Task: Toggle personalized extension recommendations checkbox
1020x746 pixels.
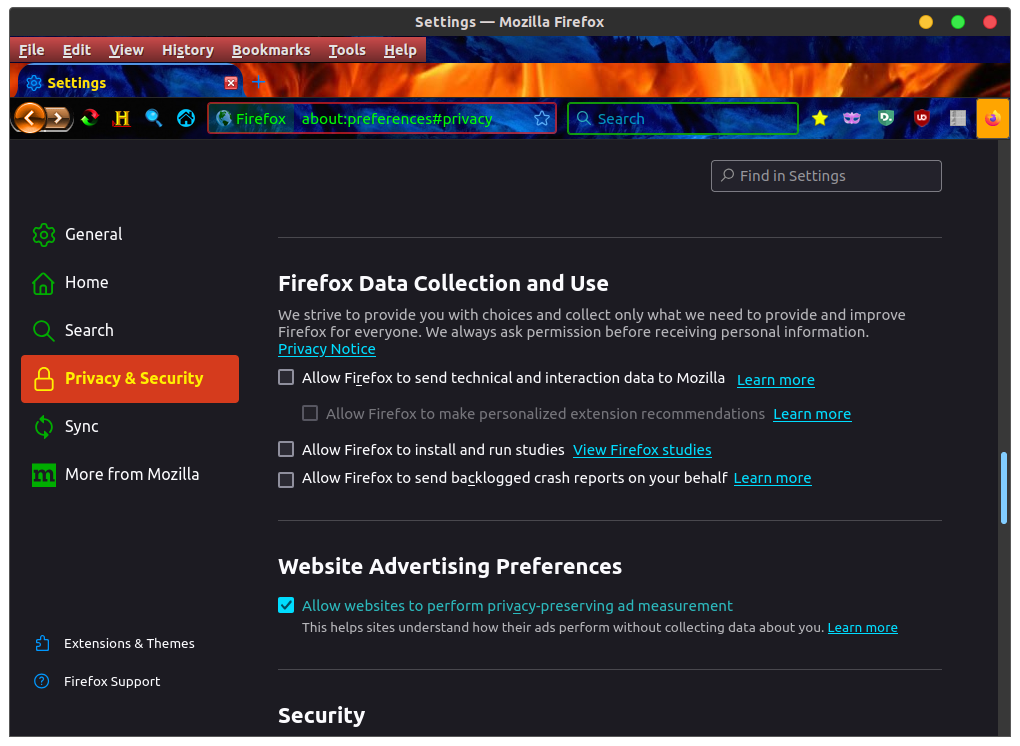Action: point(310,413)
